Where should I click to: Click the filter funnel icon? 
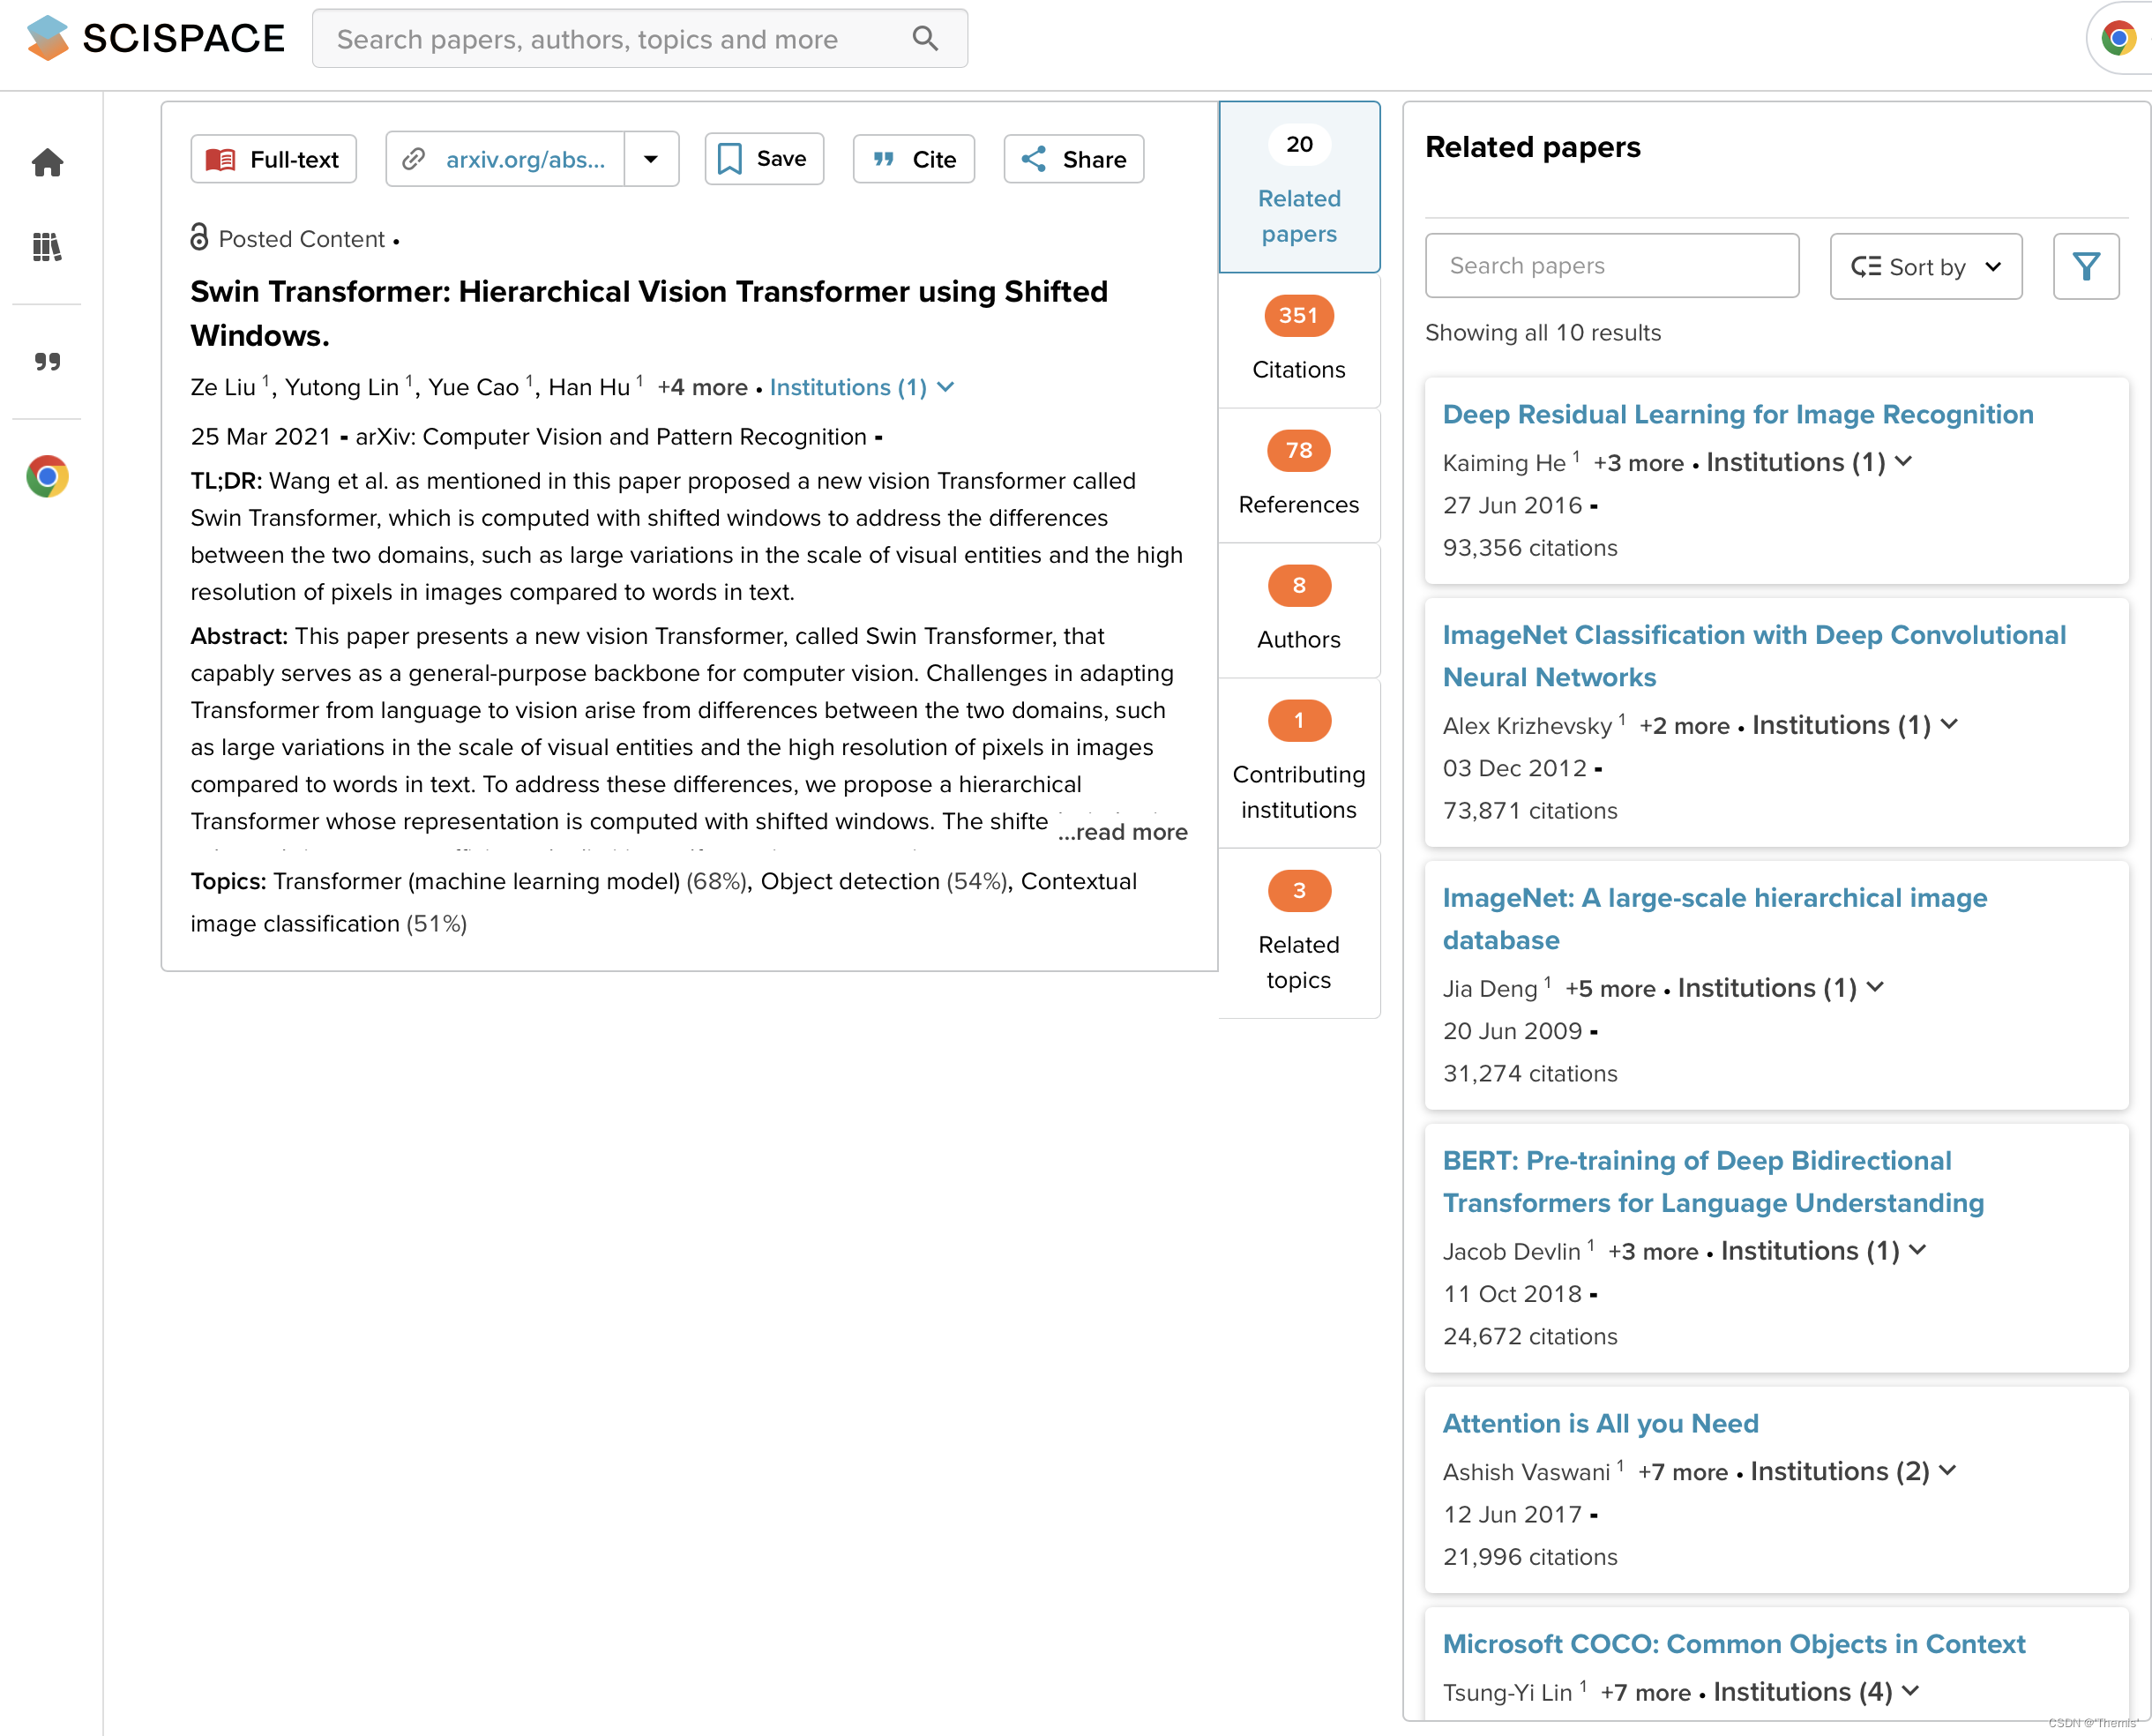click(x=2086, y=266)
